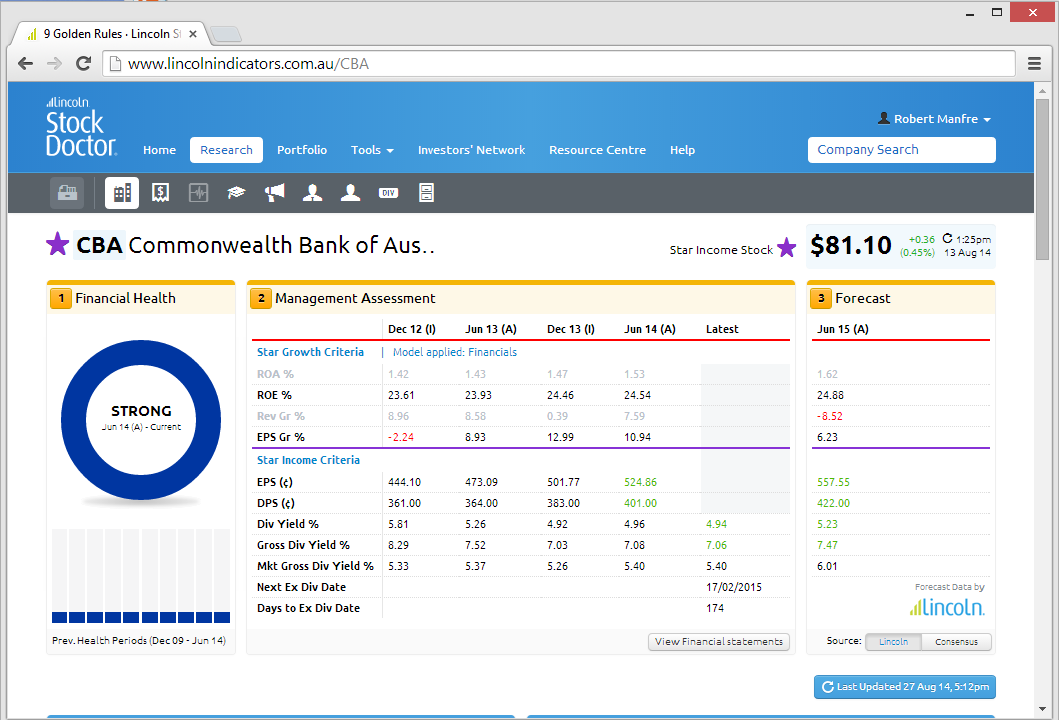Click Prev. Health Periods caption text
Viewport: 1059px width, 720px height.
click(138, 640)
